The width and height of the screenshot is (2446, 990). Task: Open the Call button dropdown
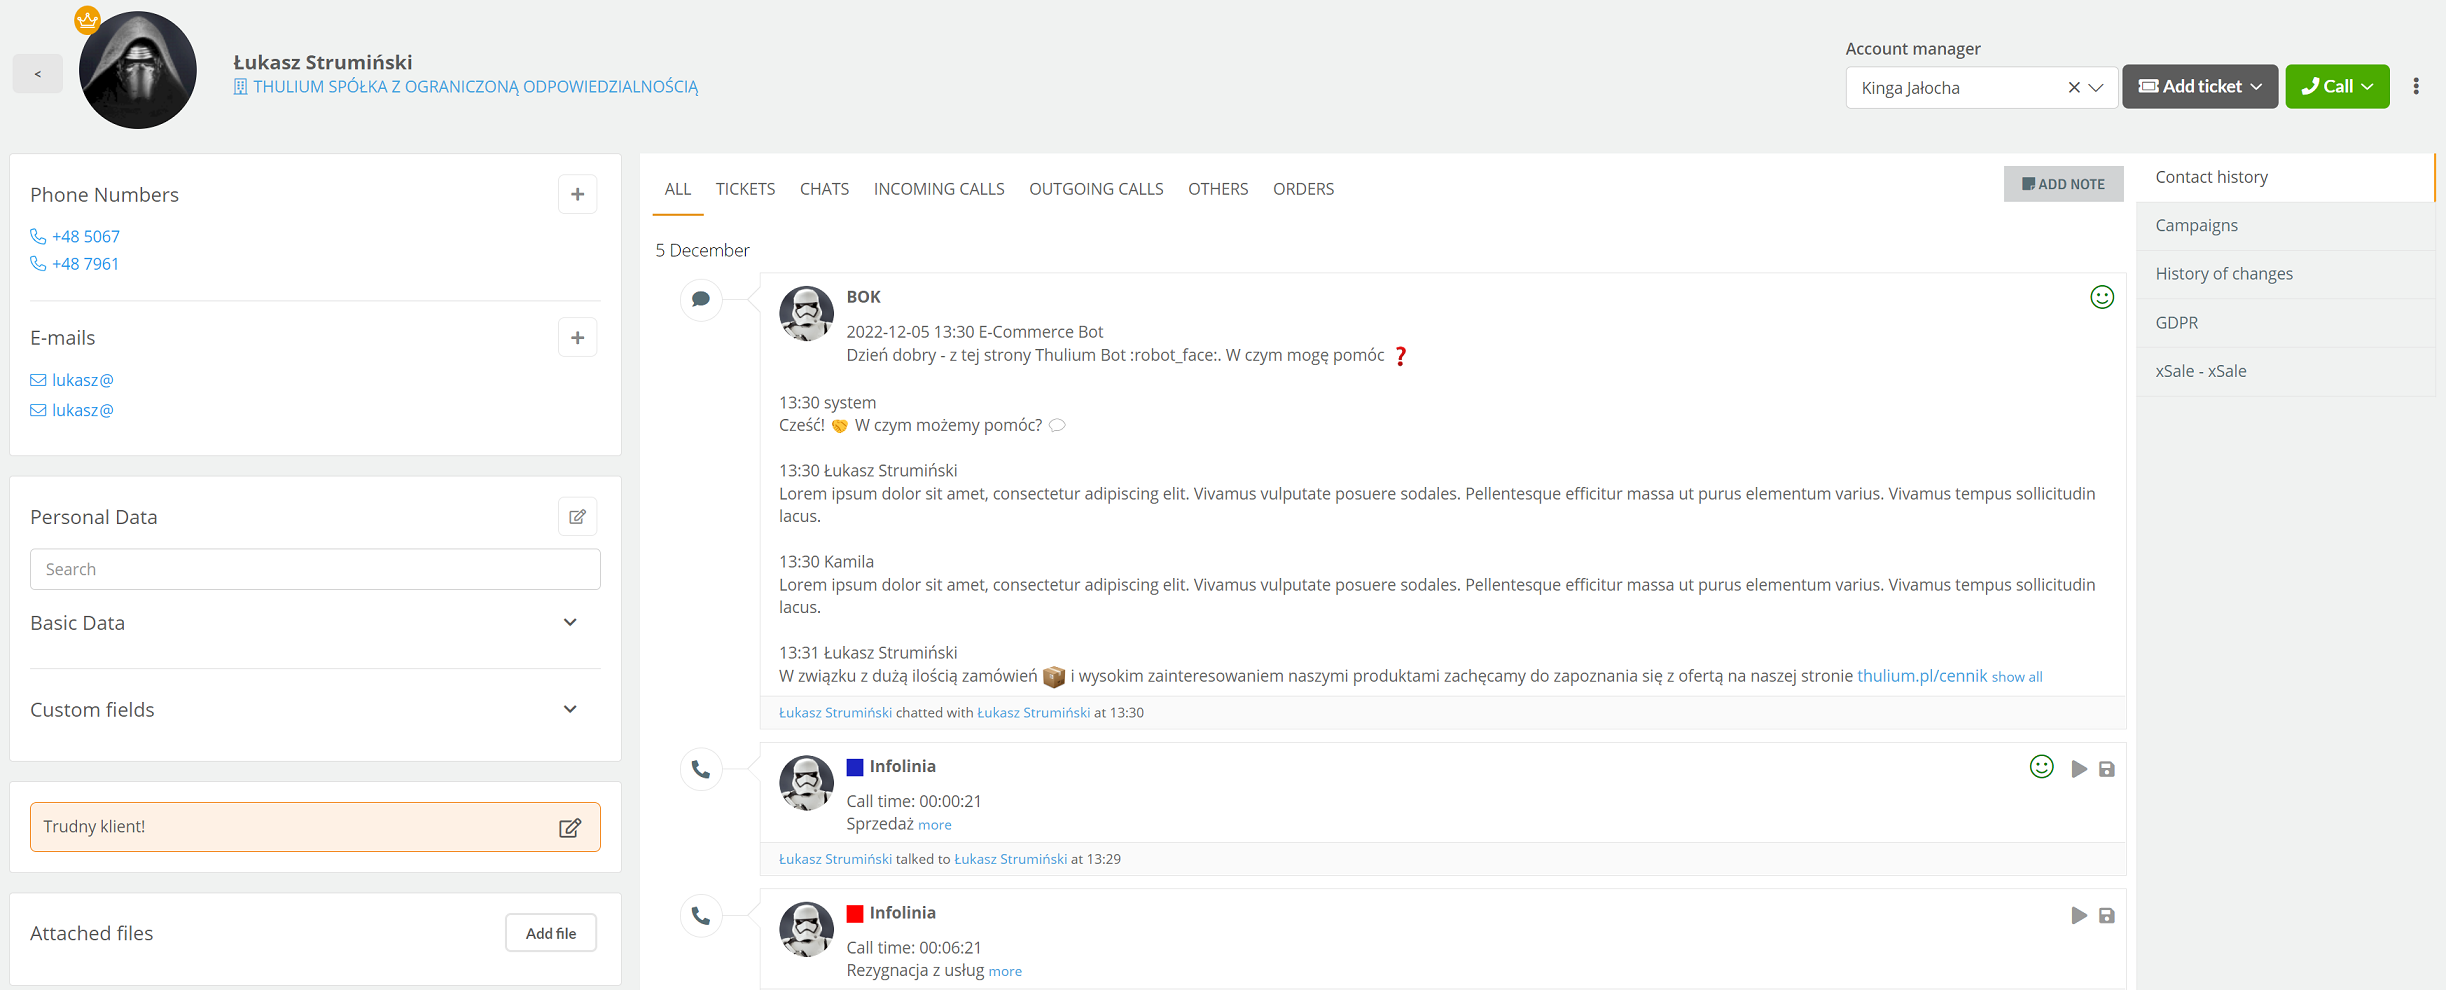click(x=2337, y=87)
